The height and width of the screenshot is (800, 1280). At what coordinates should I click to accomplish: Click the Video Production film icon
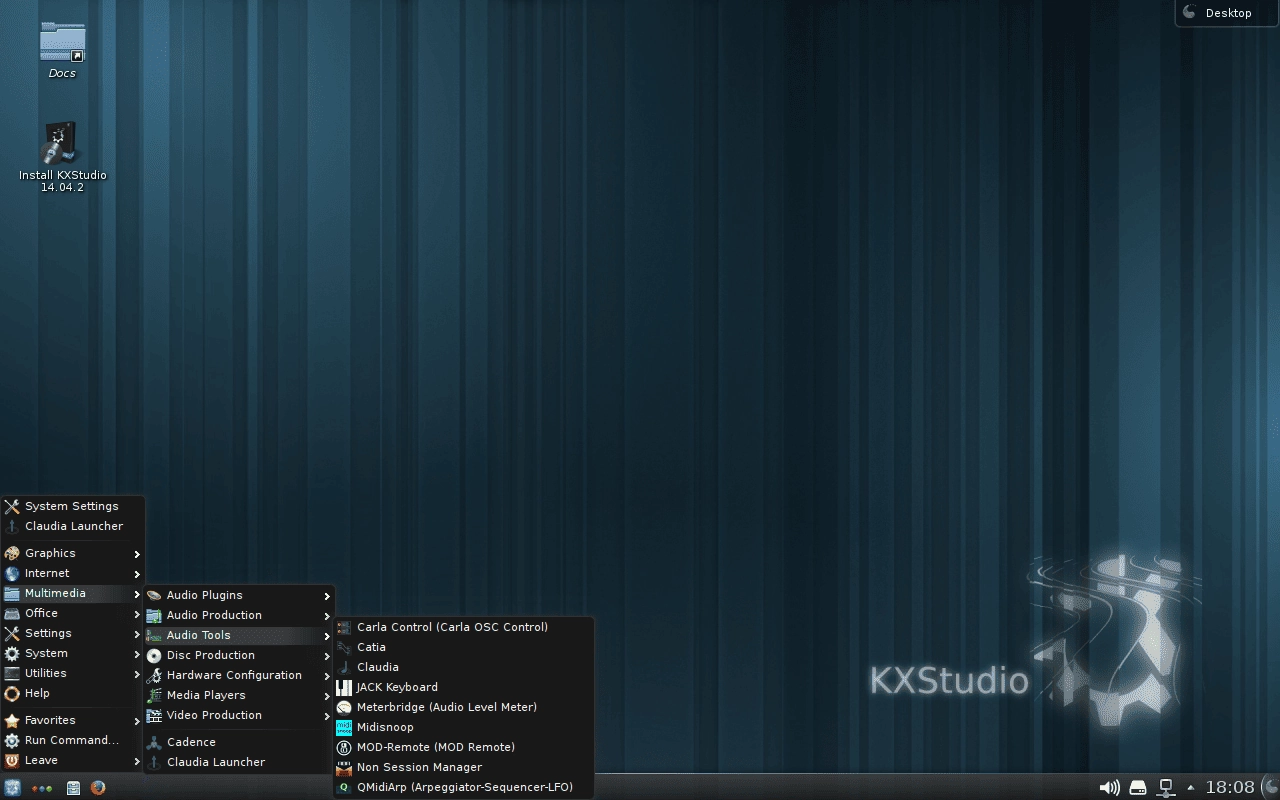tap(154, 715)
